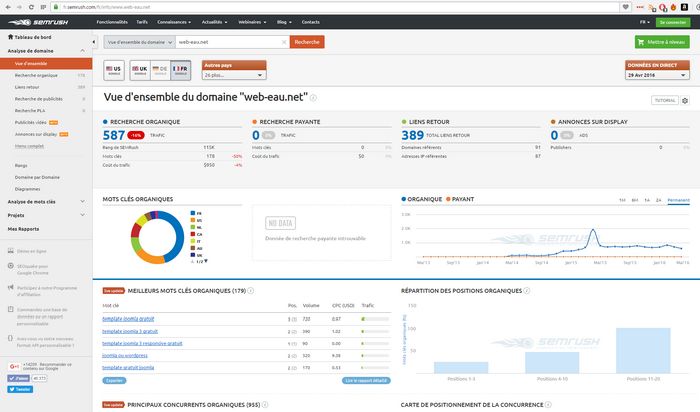The image size is (700, 412).
Task: Open Tableau de bord home icon
Action: (x=10, y=37)
